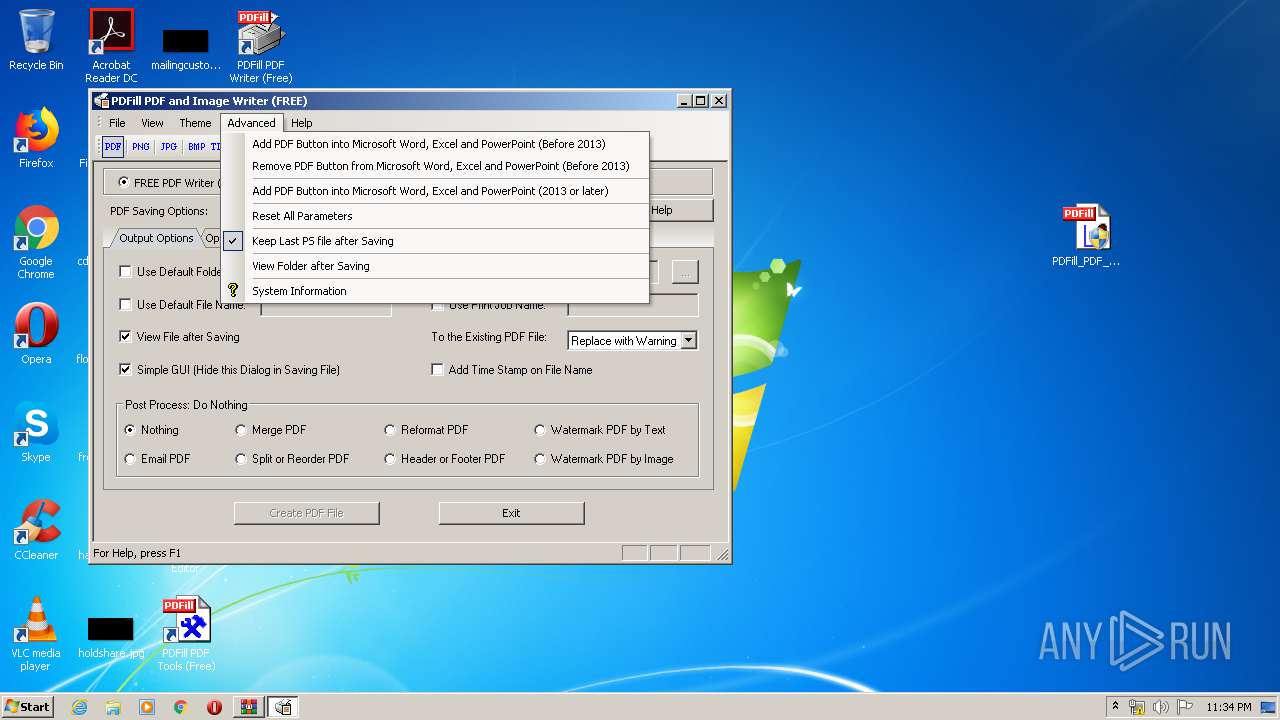
Task: Open the Help menu
Action: point(301,123)
